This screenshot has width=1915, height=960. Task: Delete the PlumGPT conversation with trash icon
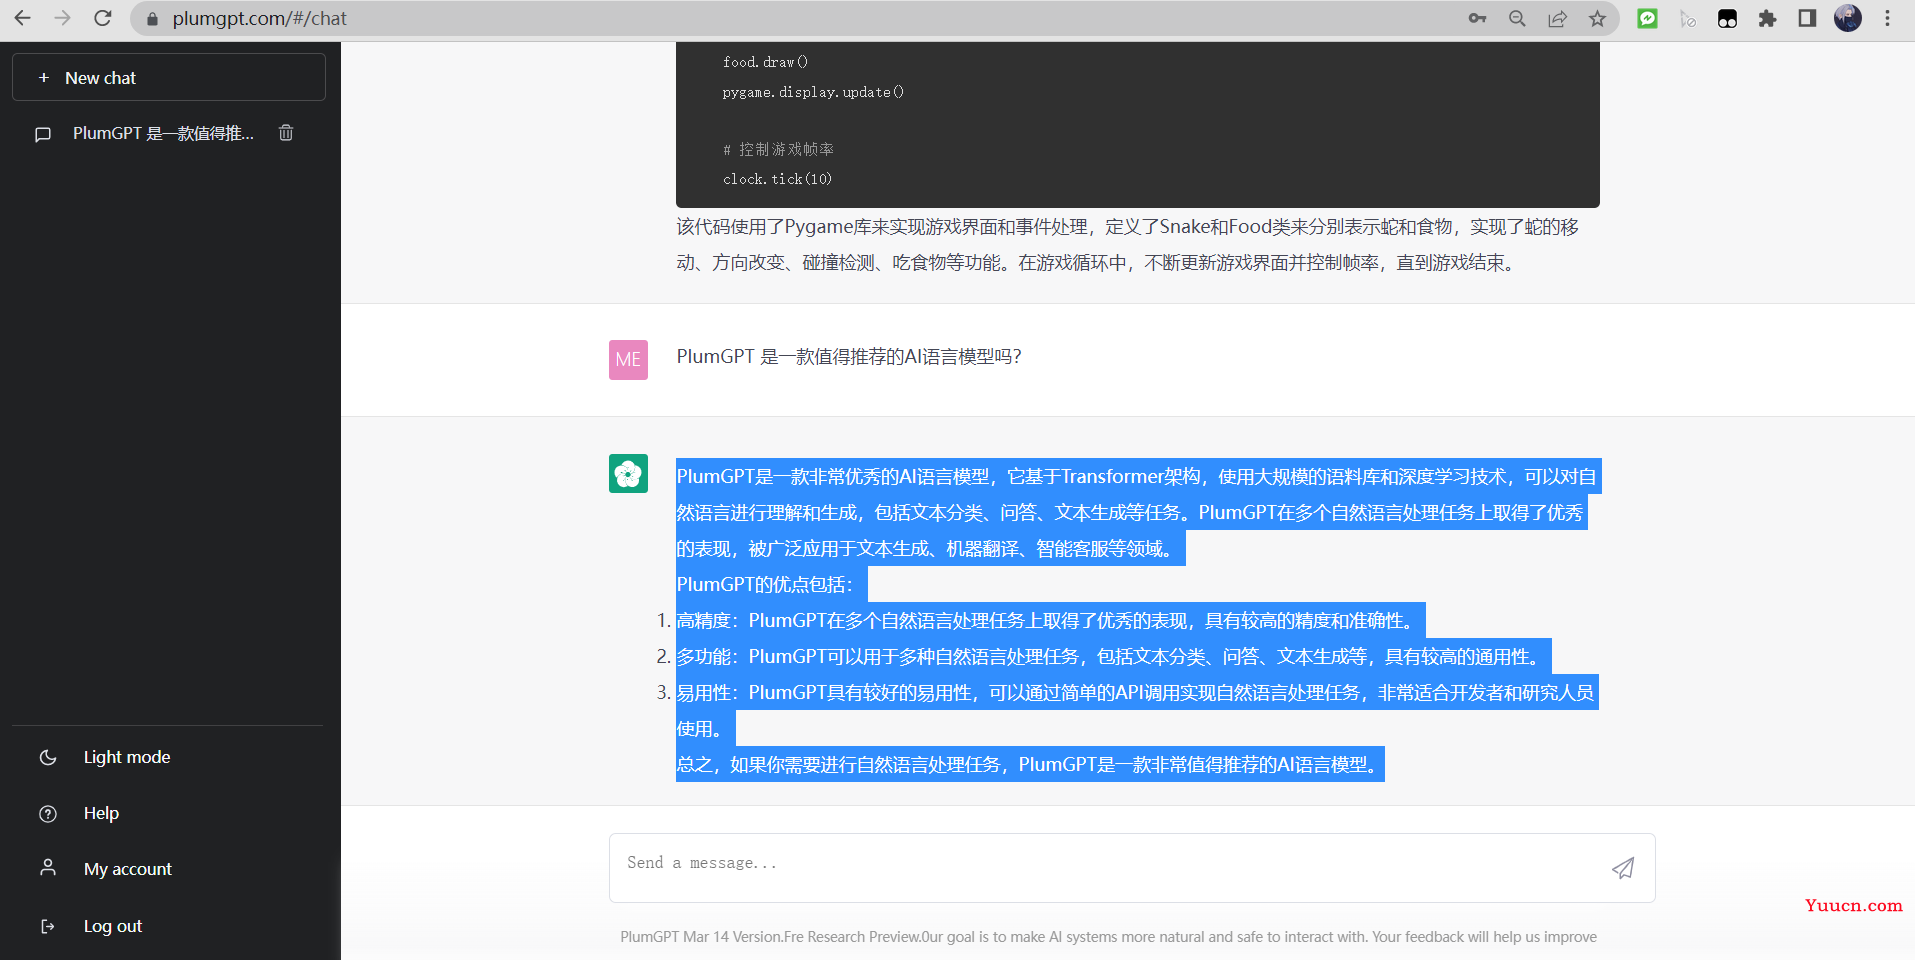pyautogui.click(x=286, y=133)
